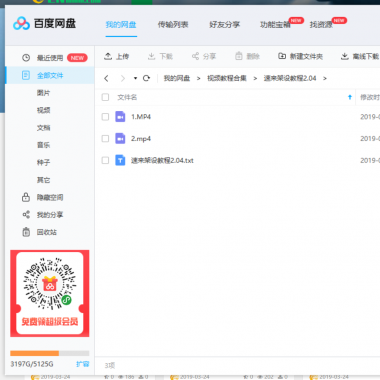
Task: Click the 我的分享 share icon
Action: [x=26, y=215]
